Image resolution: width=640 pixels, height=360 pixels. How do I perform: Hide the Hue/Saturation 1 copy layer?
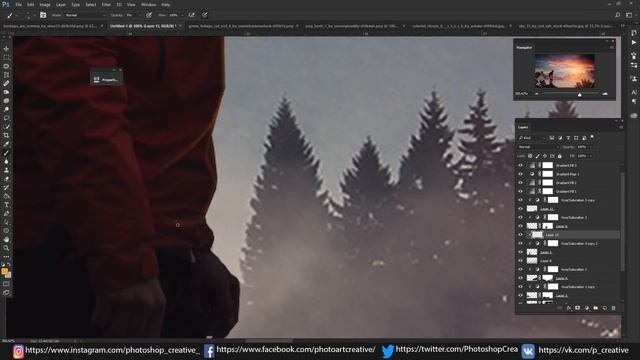coord(520,287)
